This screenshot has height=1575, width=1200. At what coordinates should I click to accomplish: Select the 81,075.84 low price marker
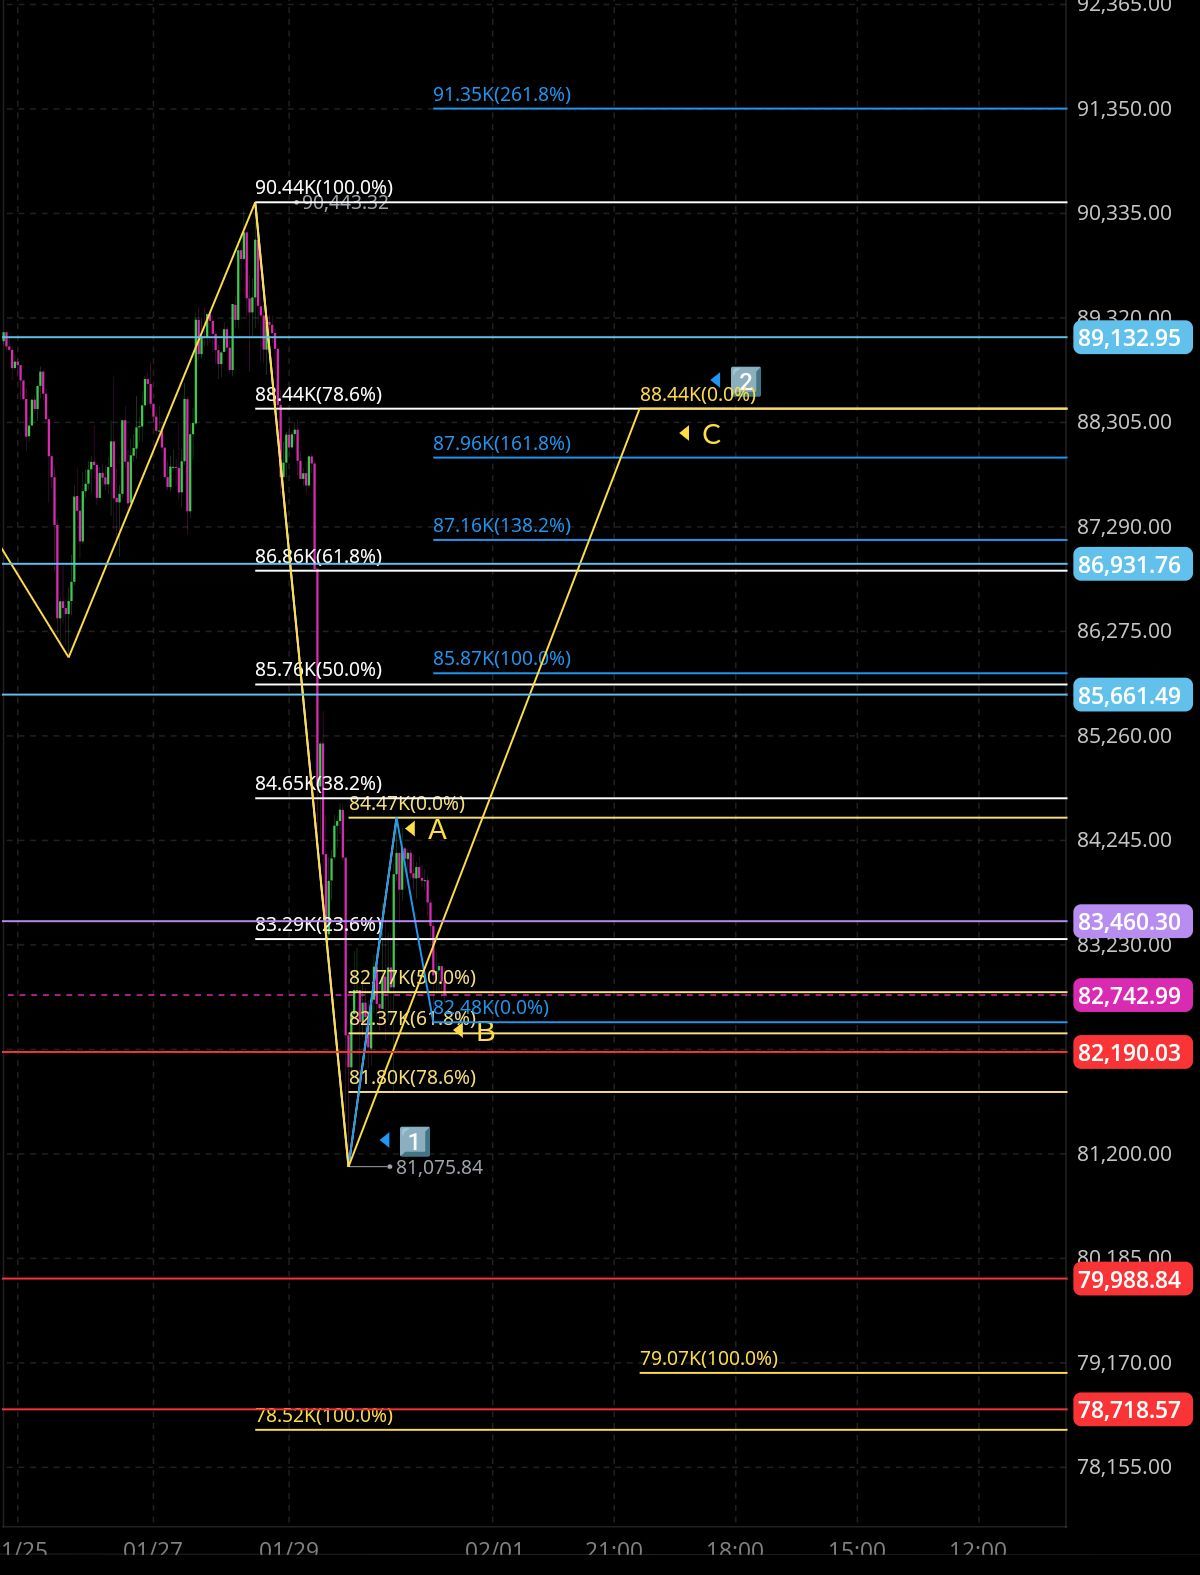pyautogui.click(x=439, y=1167)
